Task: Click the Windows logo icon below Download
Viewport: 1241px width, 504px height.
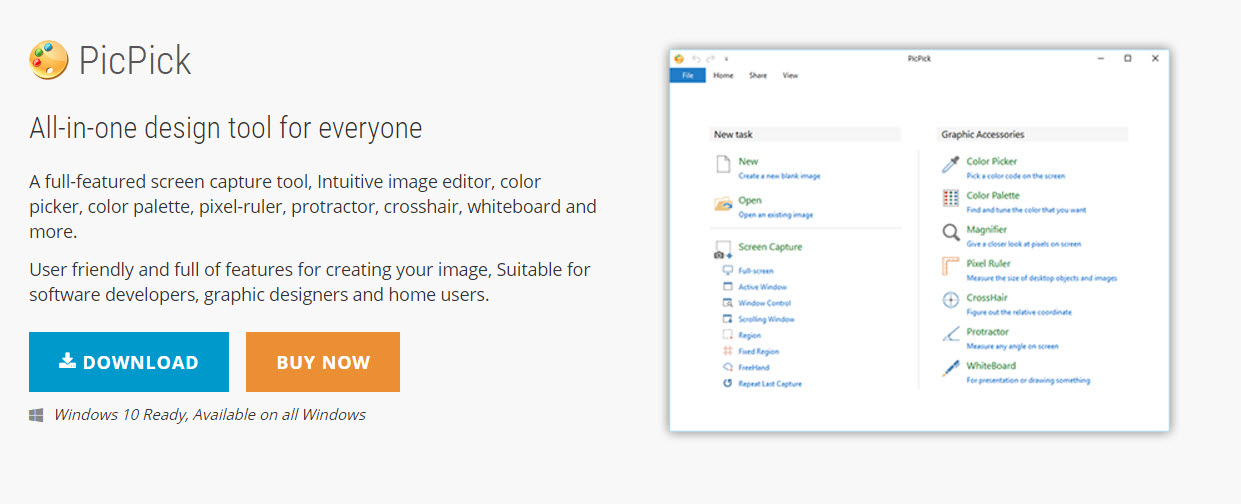Action: tap(36, 415)
